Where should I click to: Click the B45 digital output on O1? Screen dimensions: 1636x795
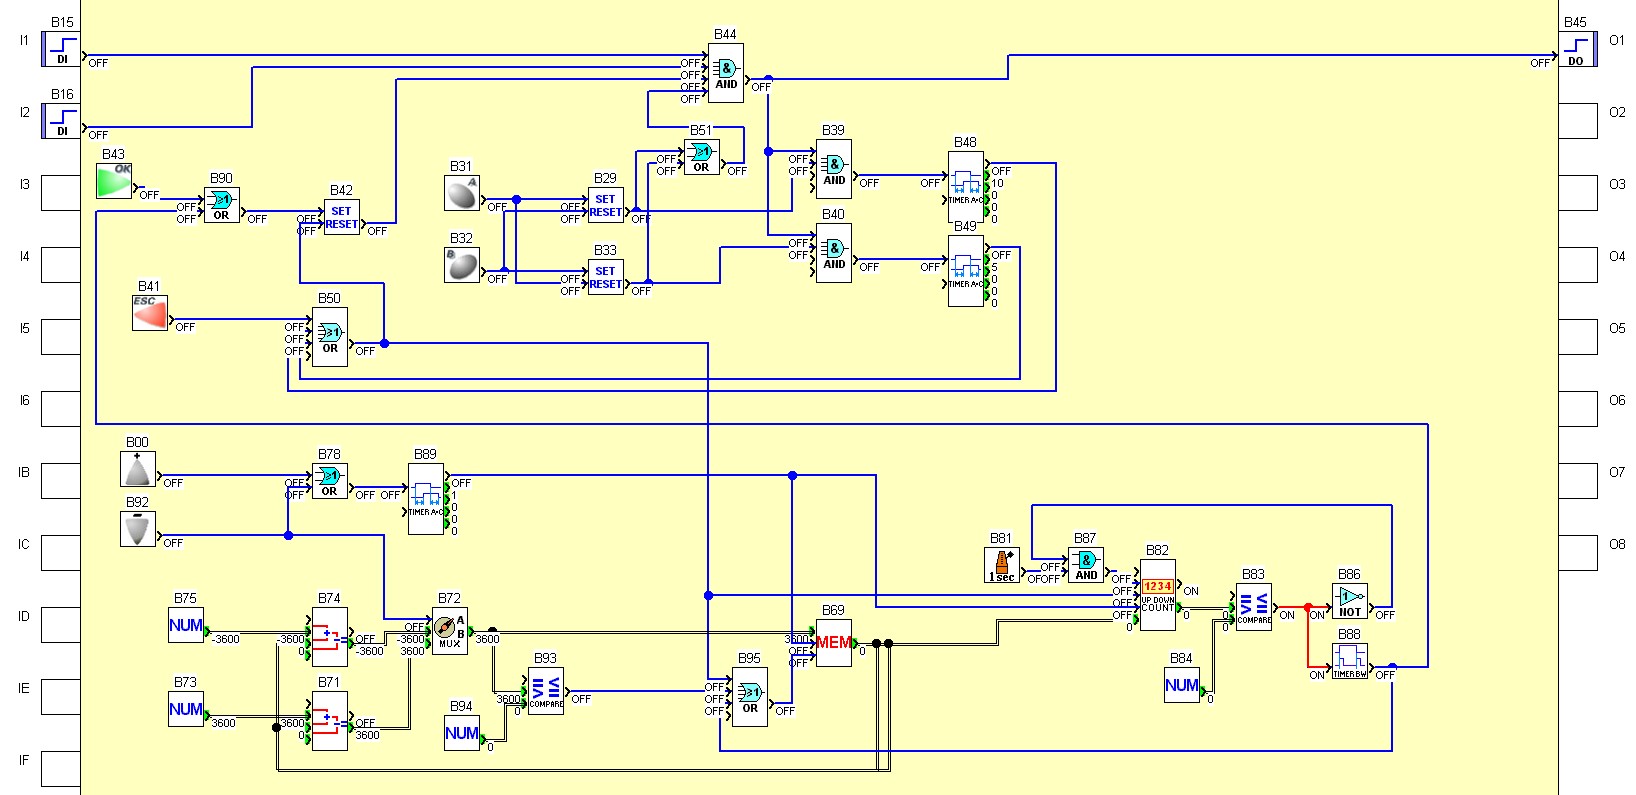tap(1576, 49)
